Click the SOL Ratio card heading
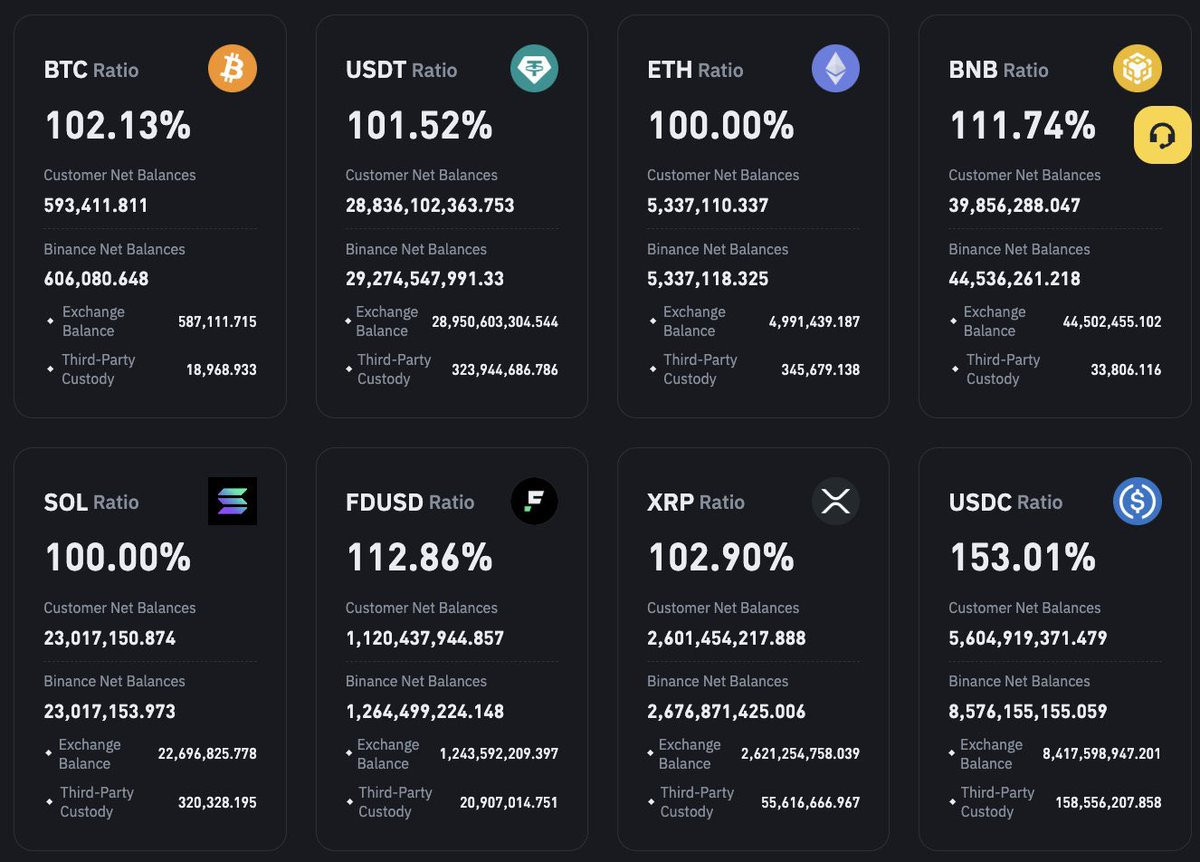This screenshot has height=862, width=1200. tap(91, 502)
